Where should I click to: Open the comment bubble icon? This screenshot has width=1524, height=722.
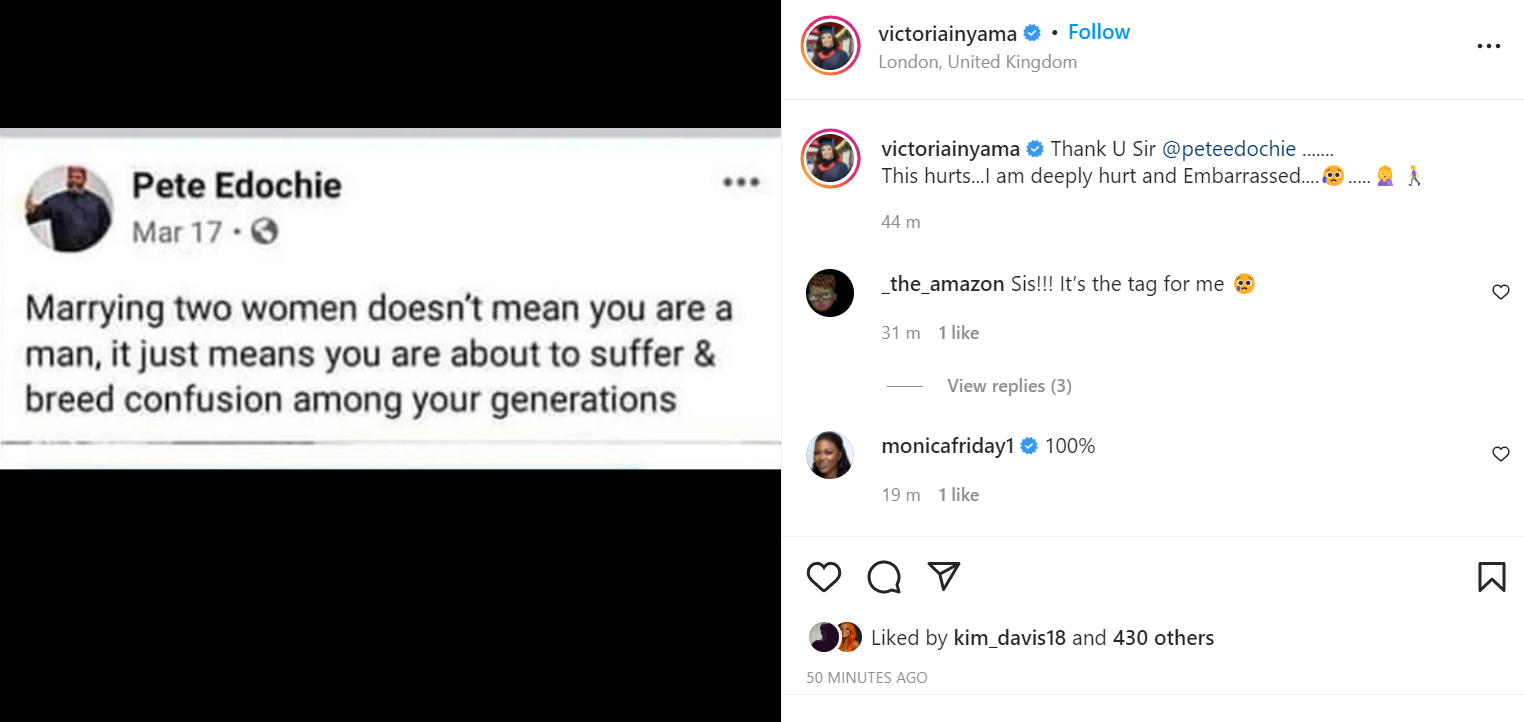click(883, 577)
